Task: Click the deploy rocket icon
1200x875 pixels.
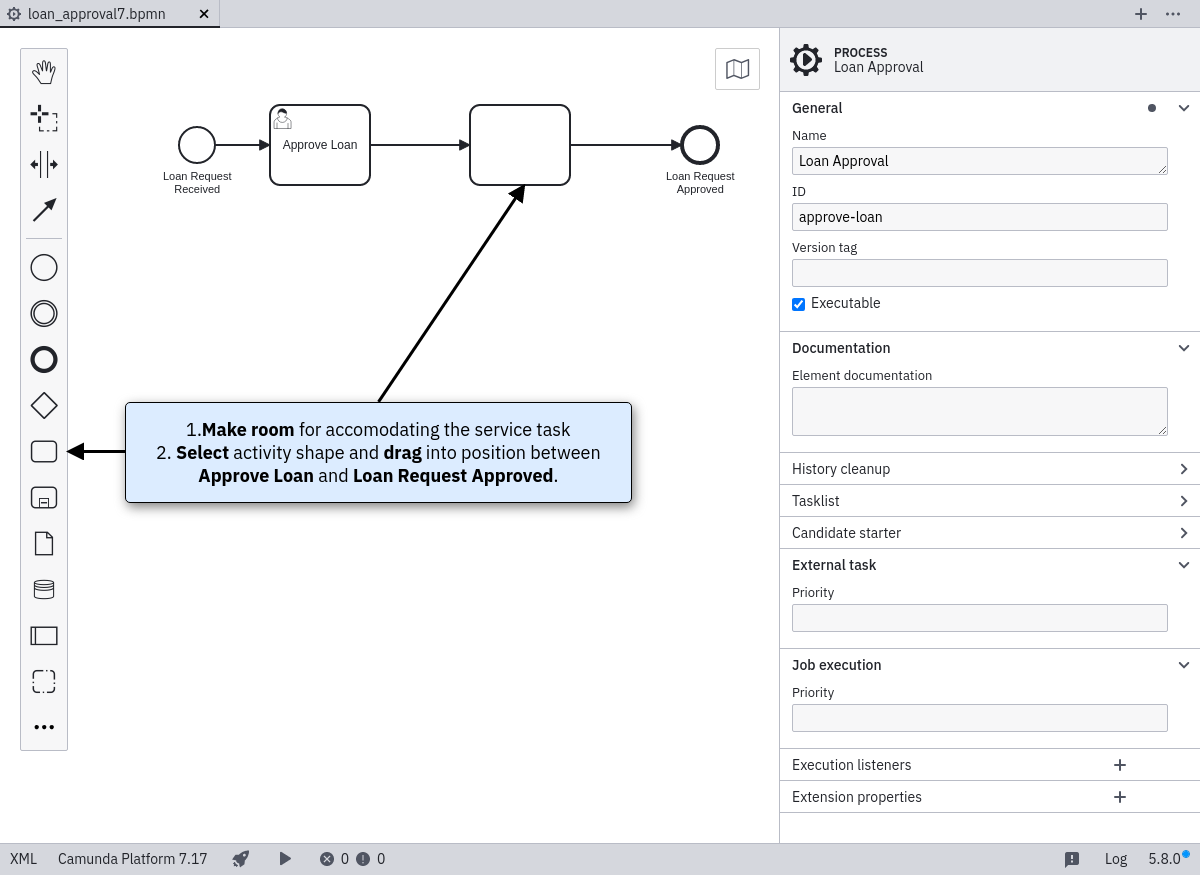Action: point(241,859)
